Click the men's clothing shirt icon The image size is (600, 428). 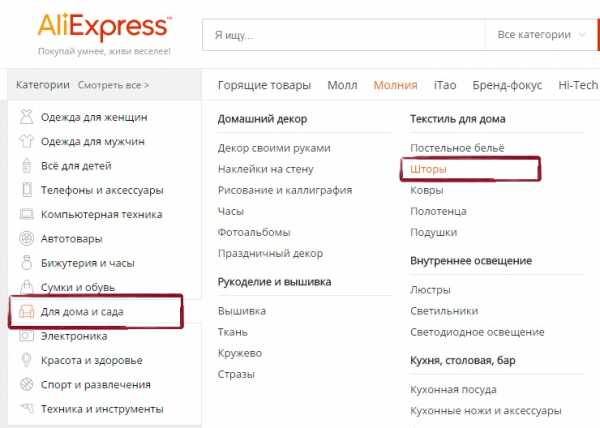point(26,141)
